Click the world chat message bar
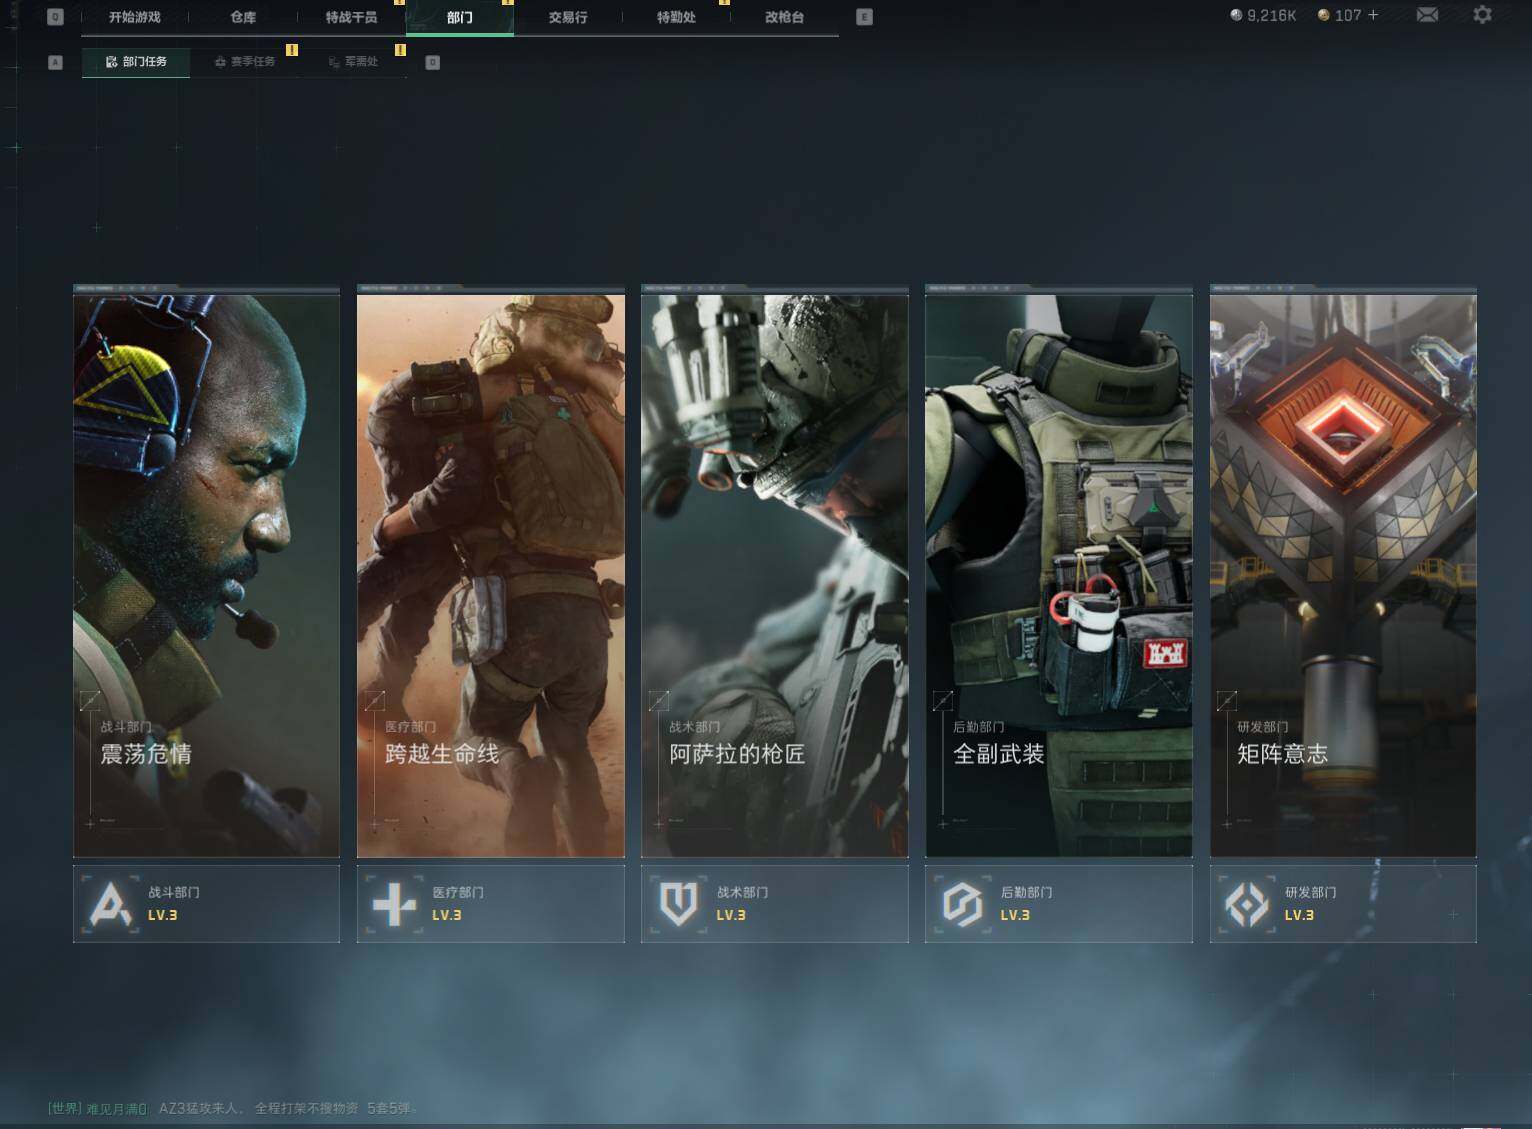 click(x=230, y=1108)
